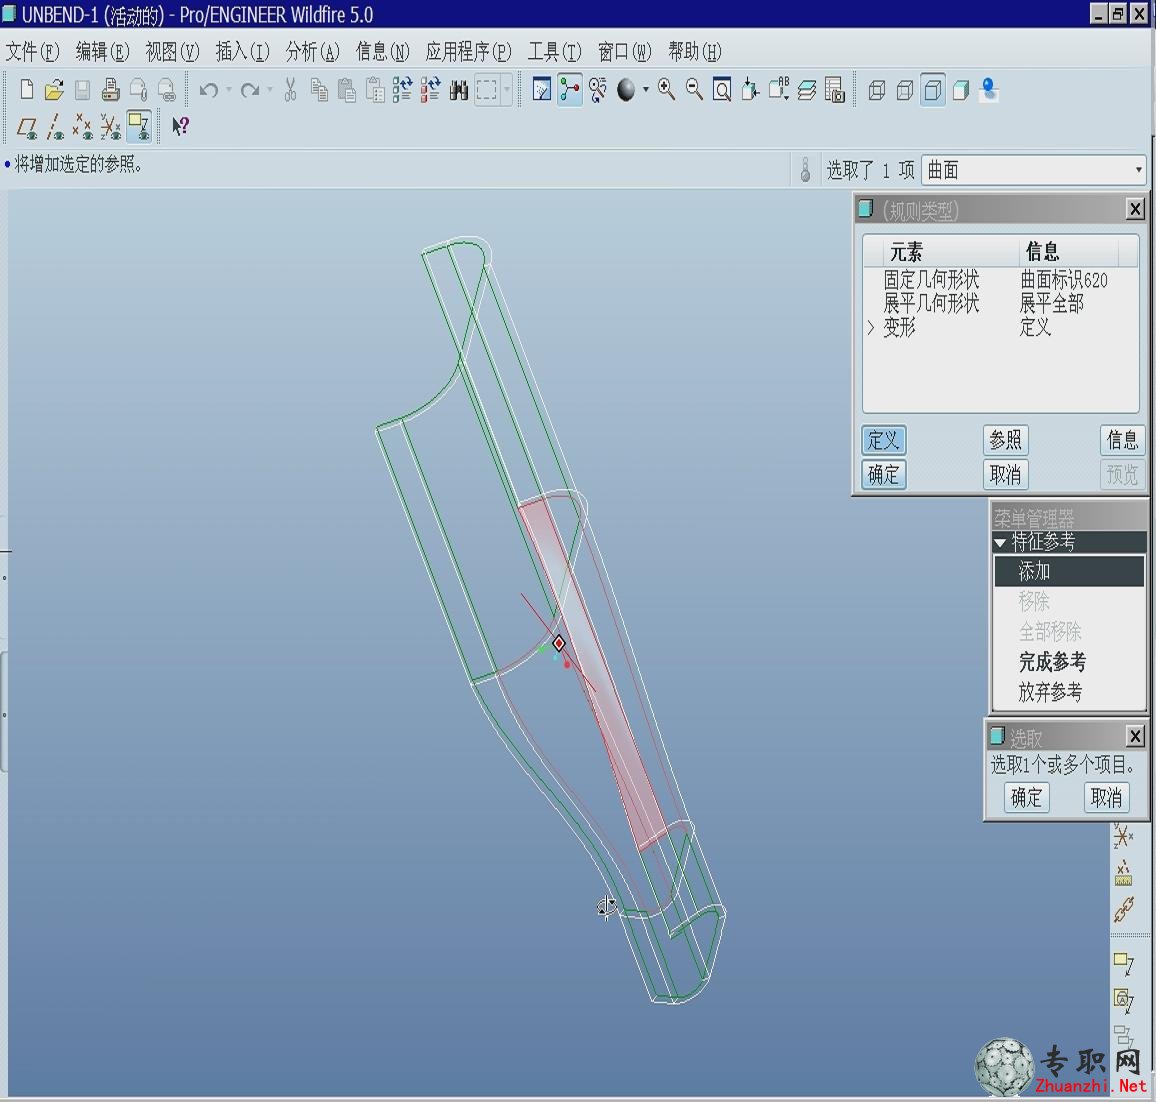Open the appearance gallery dropdown arrow
The height and width of the screenshot is (1102, 1156).
tap(646, 90)
